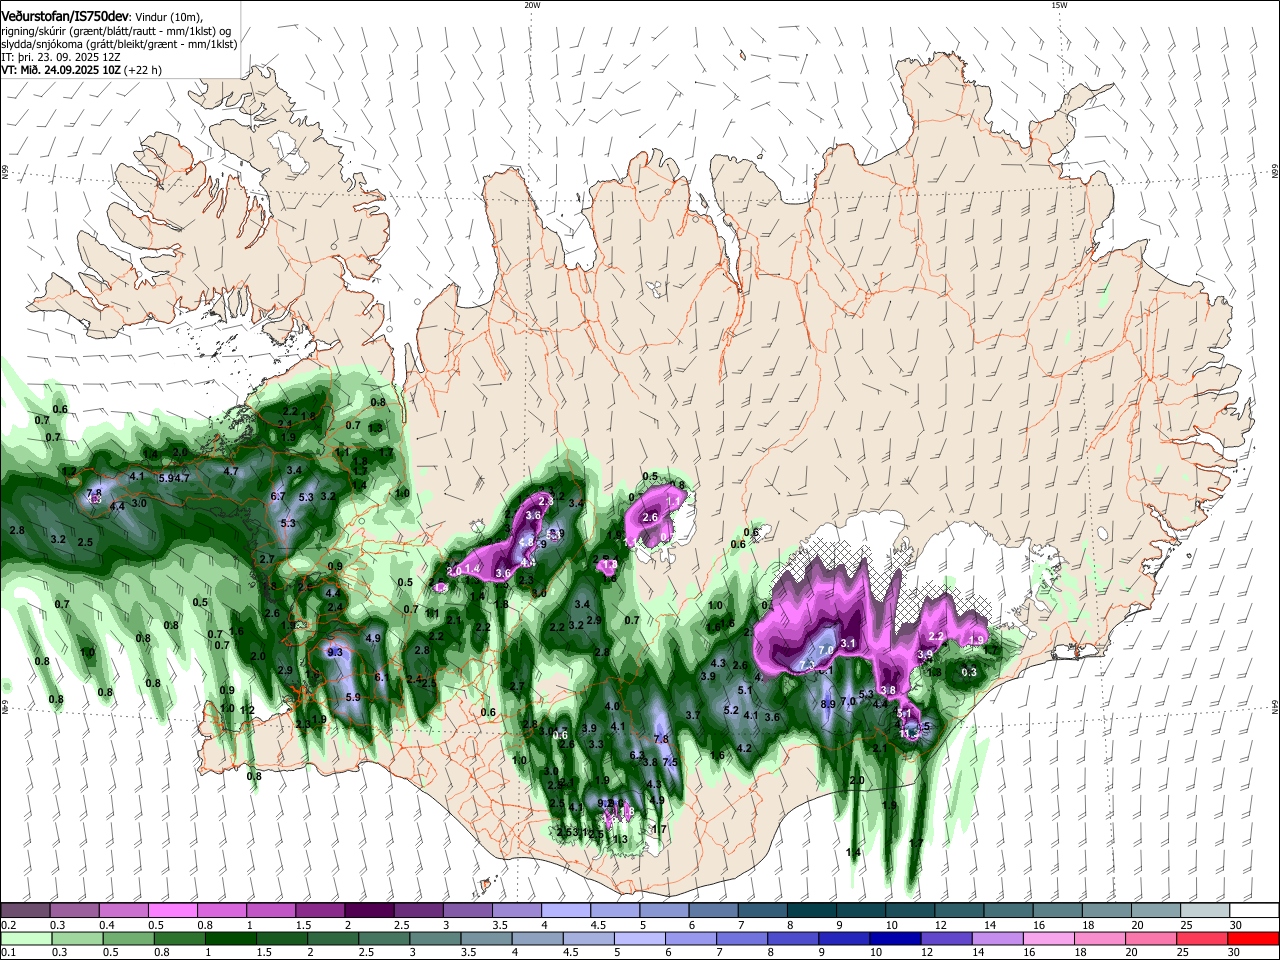Select darkest purple snow swatch between 2 and 2.5
Viewport: 1280px width, 960px height.
(x=368, y=911)
